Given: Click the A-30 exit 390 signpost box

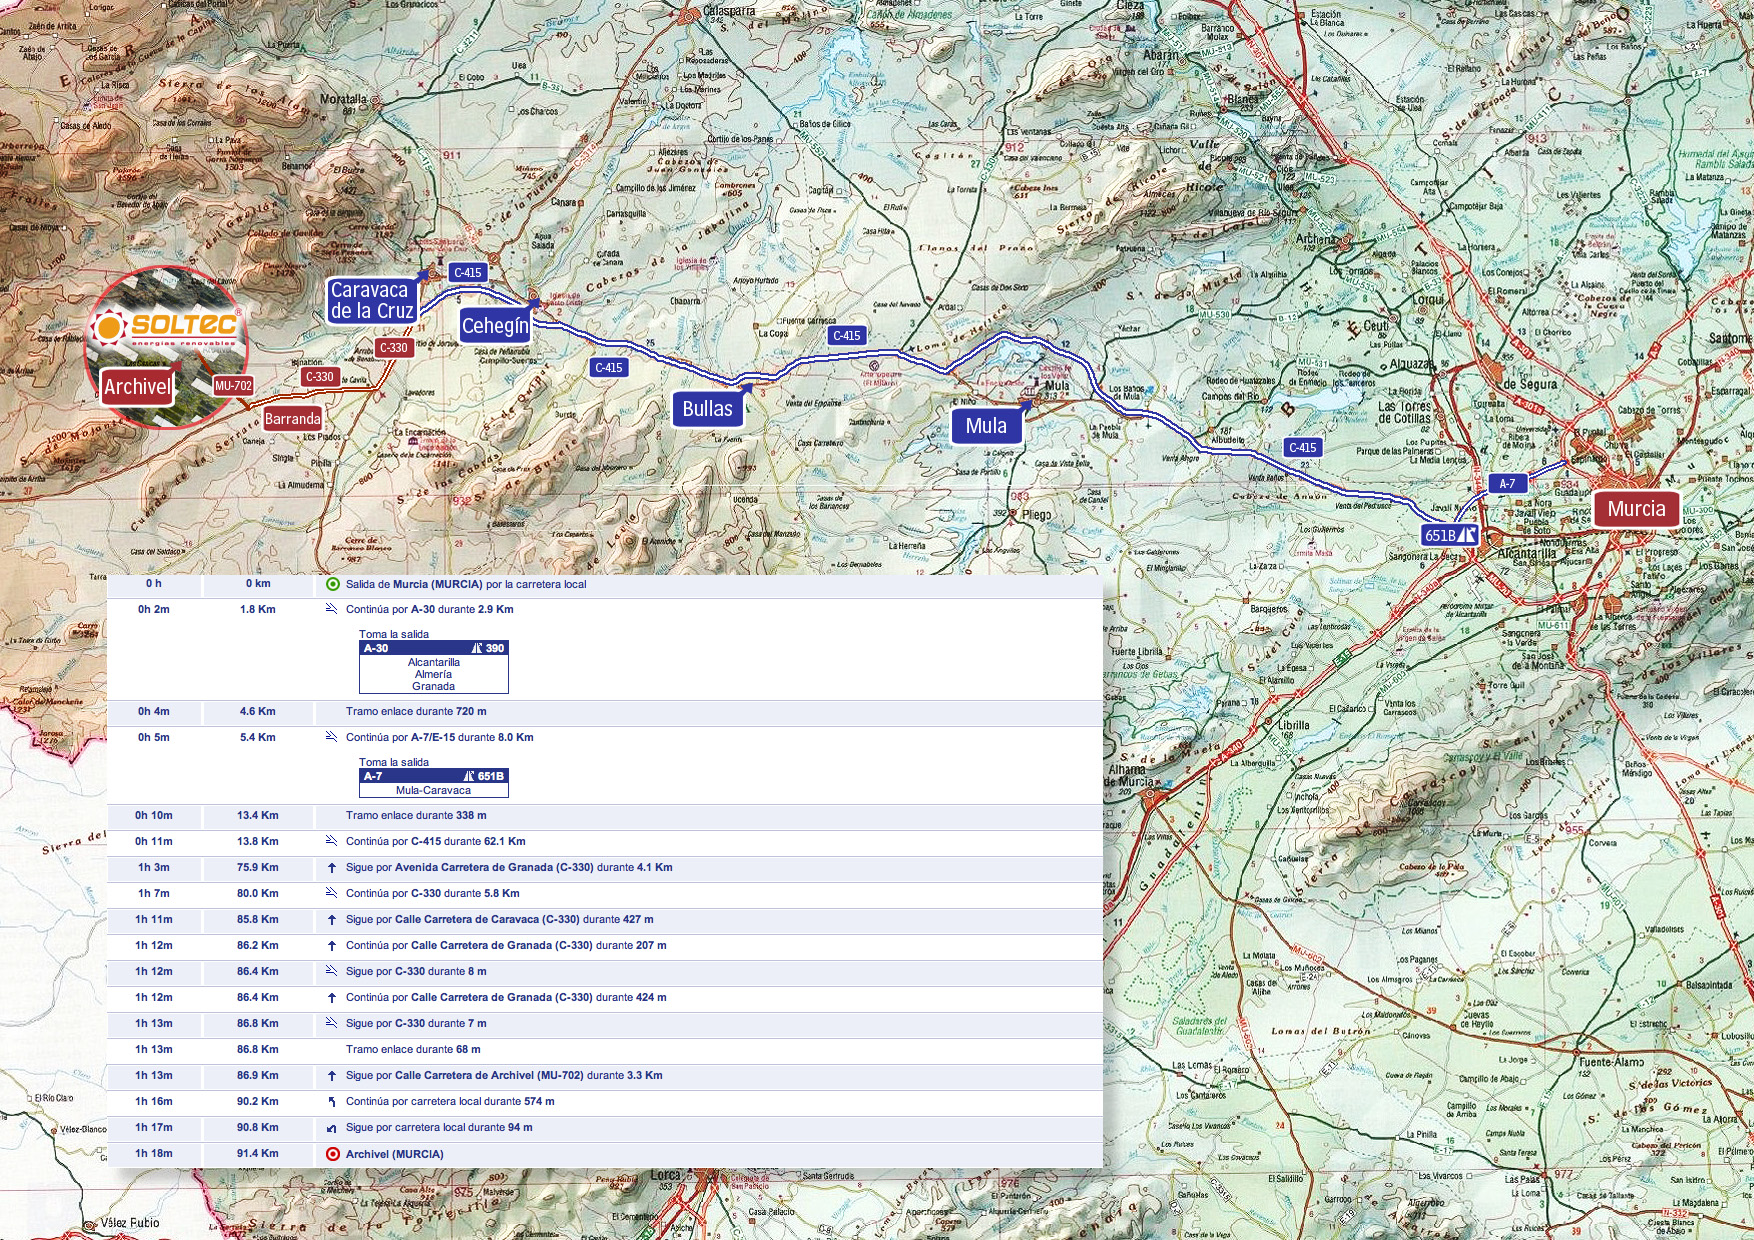Looking at the screenshot, I should tap(434, 667).
